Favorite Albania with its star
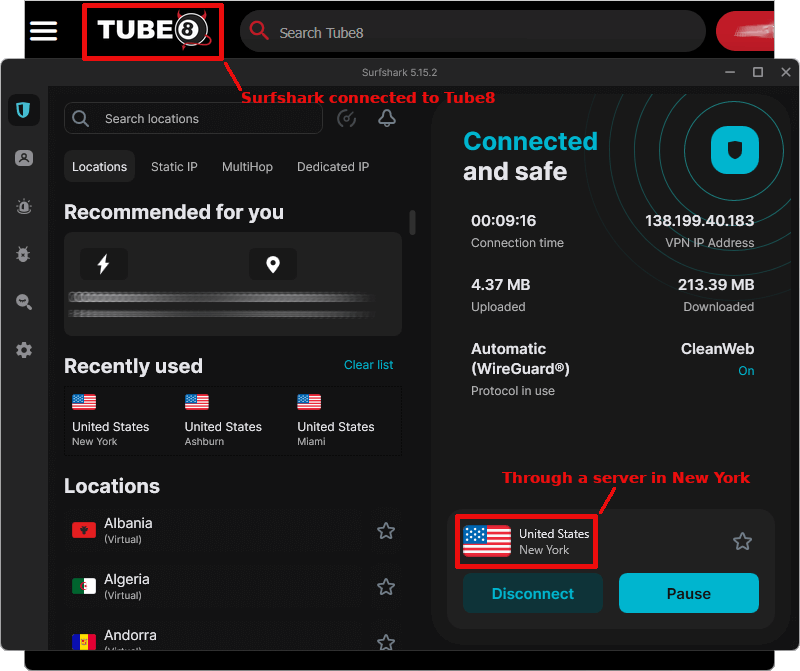This screenshot has width=800, height=671. (386, 531)
